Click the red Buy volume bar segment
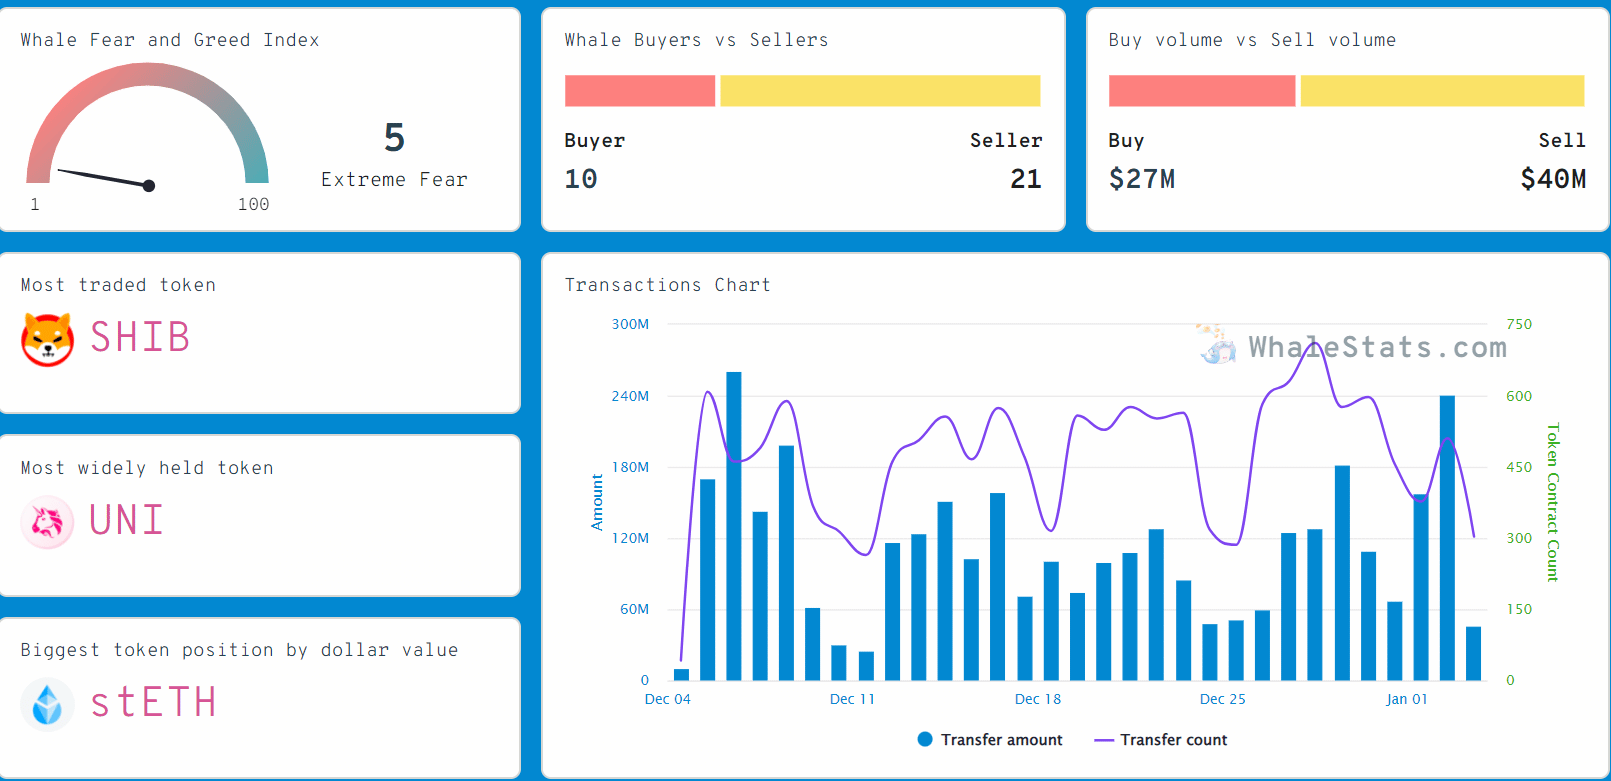This screenshot has width=1611, height=781. pyautogui.click(x=1202, y=91)
